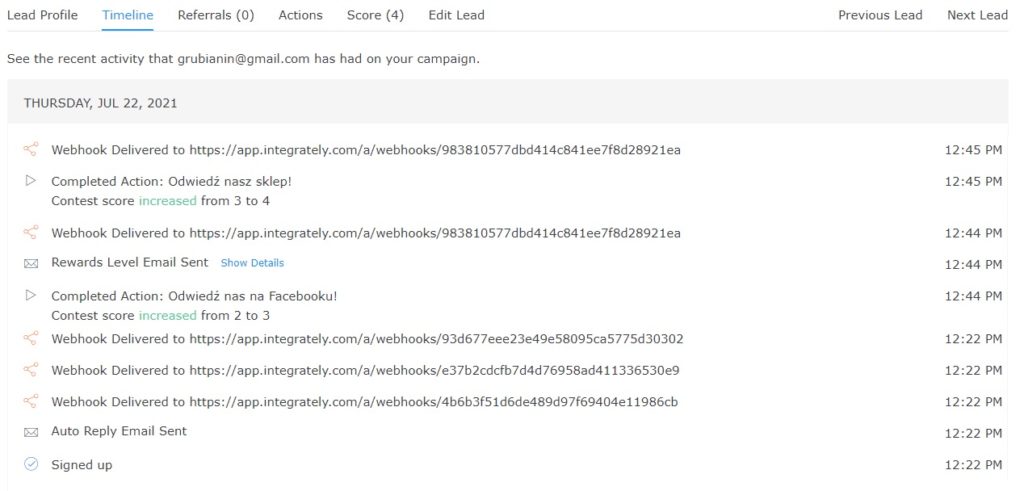Go to Next Lead
The image size is (1024, 491).
978,15
